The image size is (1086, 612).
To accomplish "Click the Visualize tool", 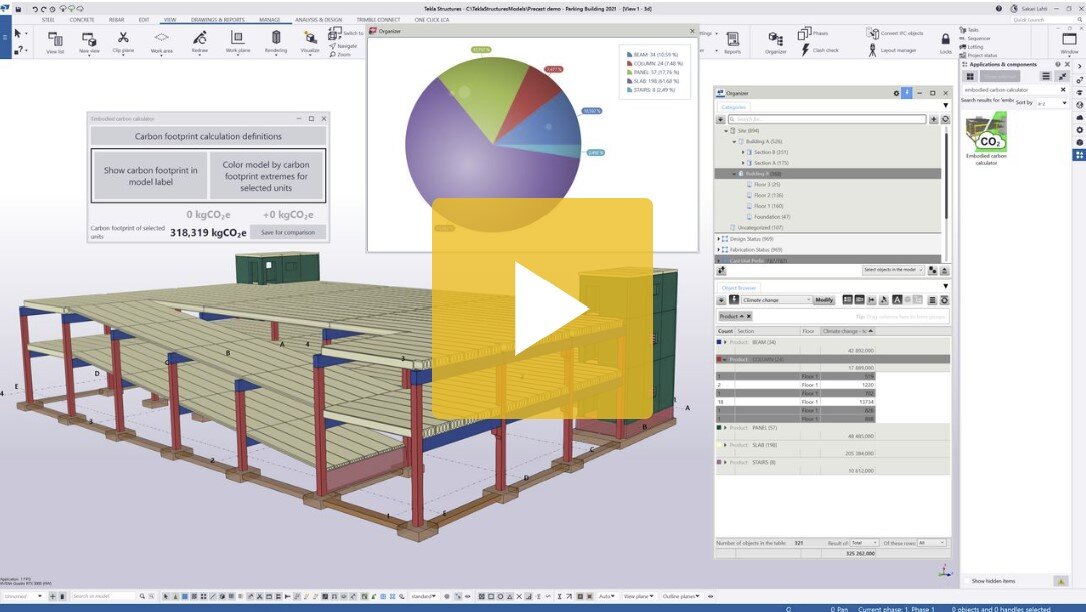I will 310,42.
